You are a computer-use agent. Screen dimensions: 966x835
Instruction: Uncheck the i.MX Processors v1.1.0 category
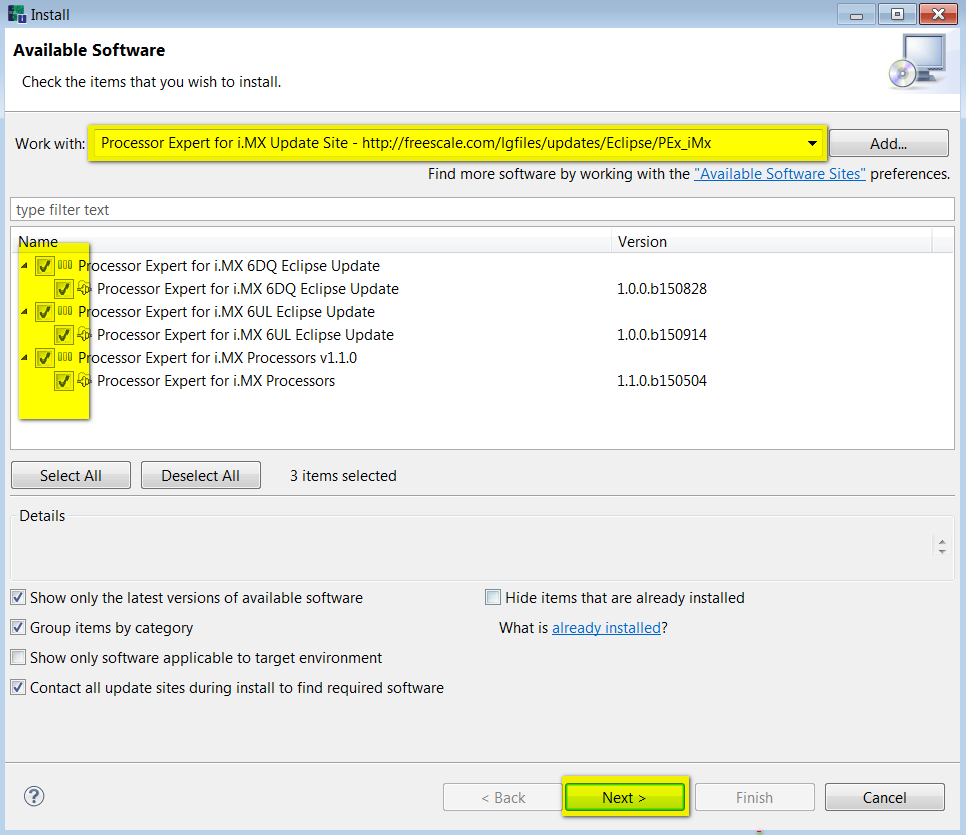44,358
